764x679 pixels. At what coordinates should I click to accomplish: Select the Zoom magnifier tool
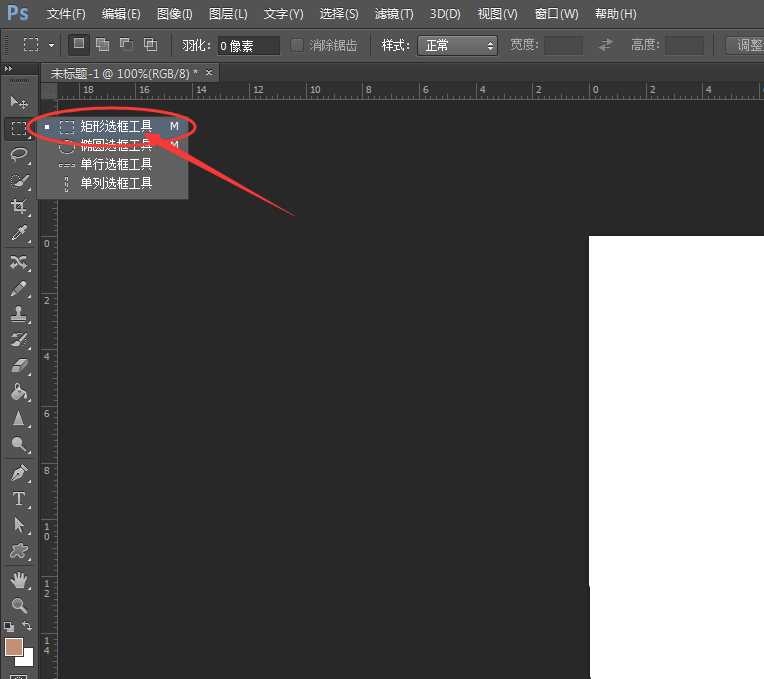click(19, 605)
